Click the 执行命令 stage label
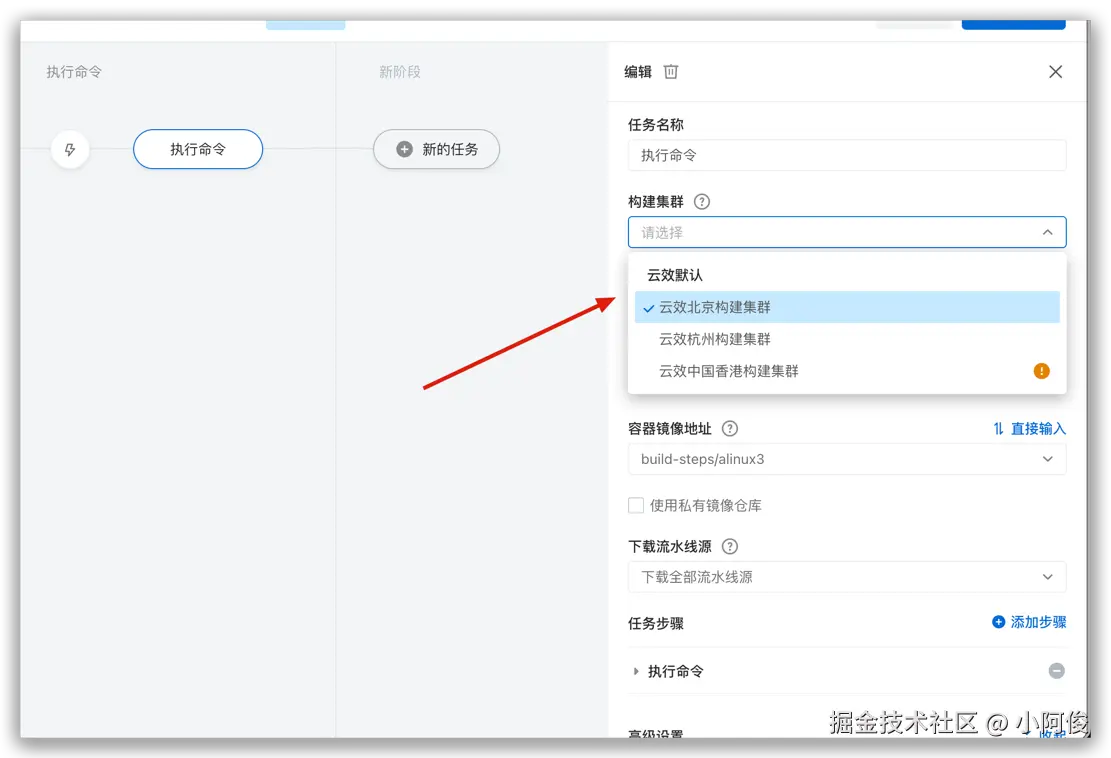The width and height of the screenshot is (1111, 758). tap(74, 72)
